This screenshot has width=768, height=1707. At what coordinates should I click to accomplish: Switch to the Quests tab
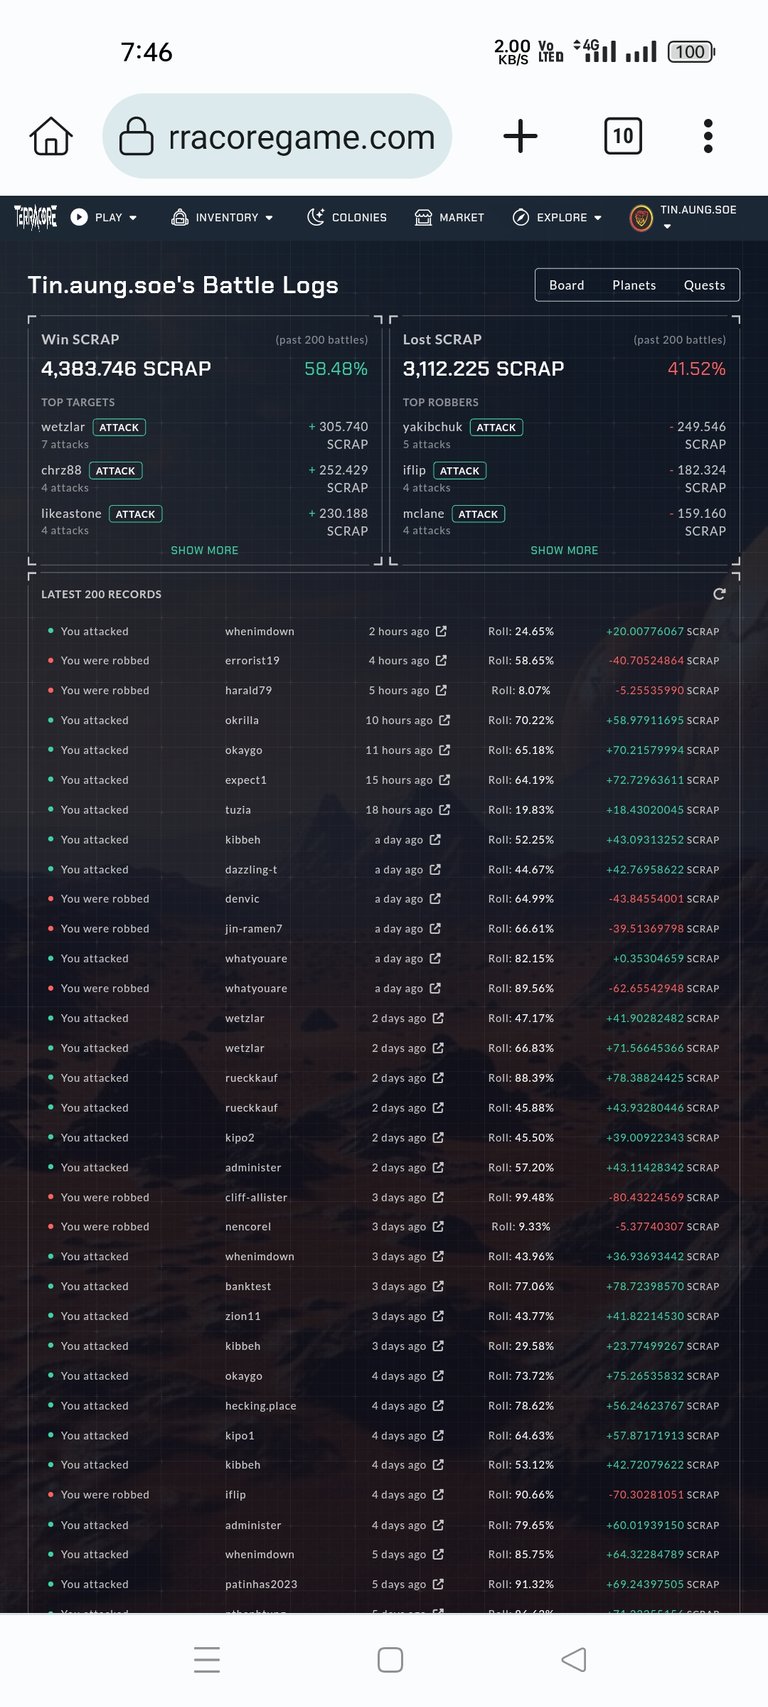(x=704, y=285)
